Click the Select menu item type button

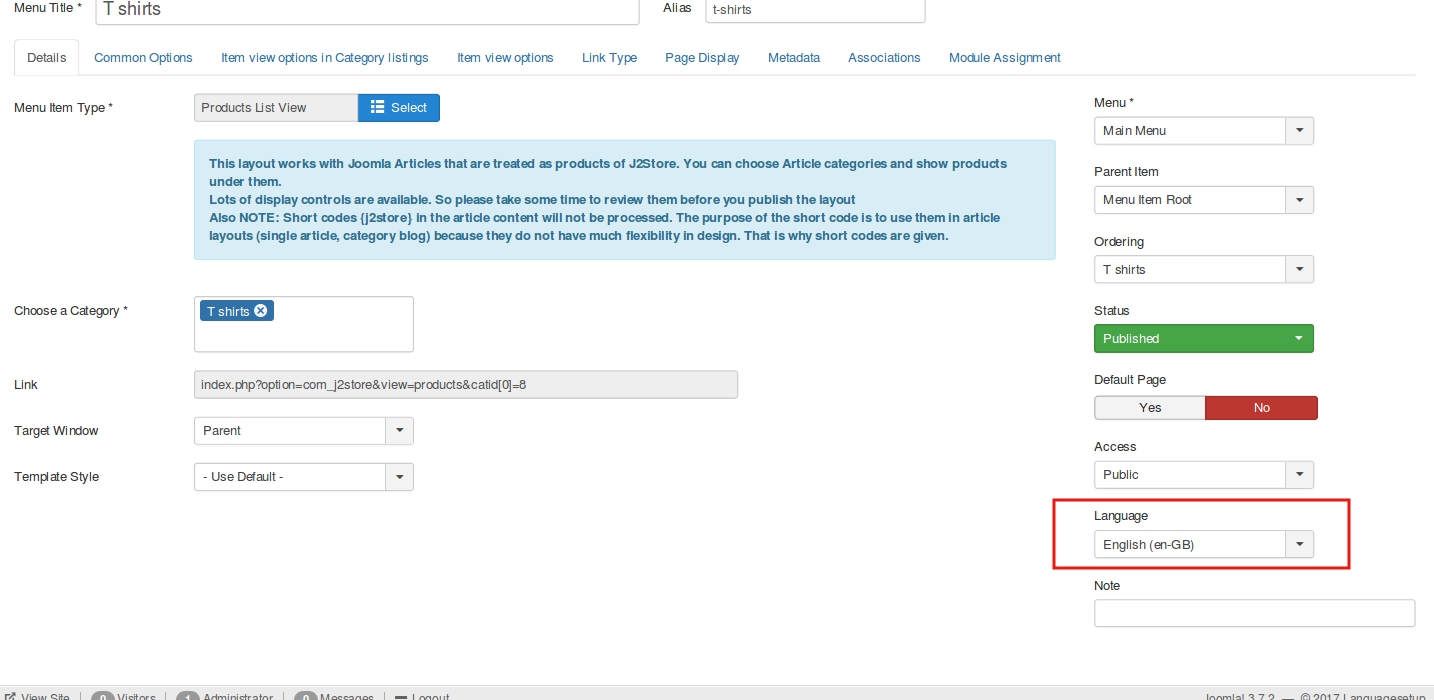(398, 108)
